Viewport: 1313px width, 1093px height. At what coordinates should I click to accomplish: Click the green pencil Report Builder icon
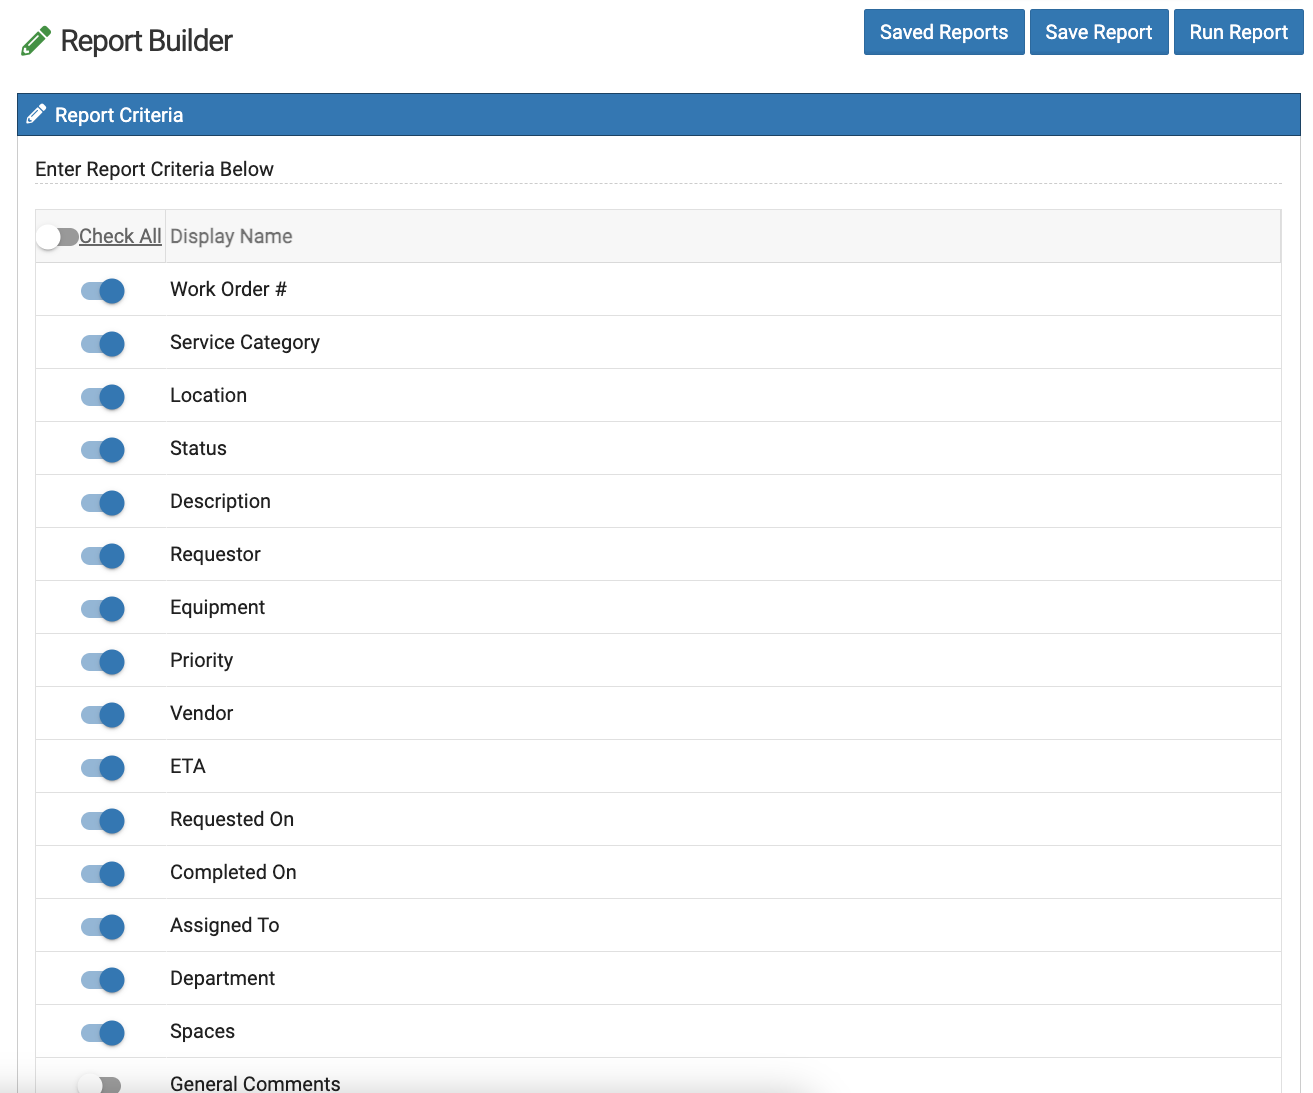click(x=36, y=41)
